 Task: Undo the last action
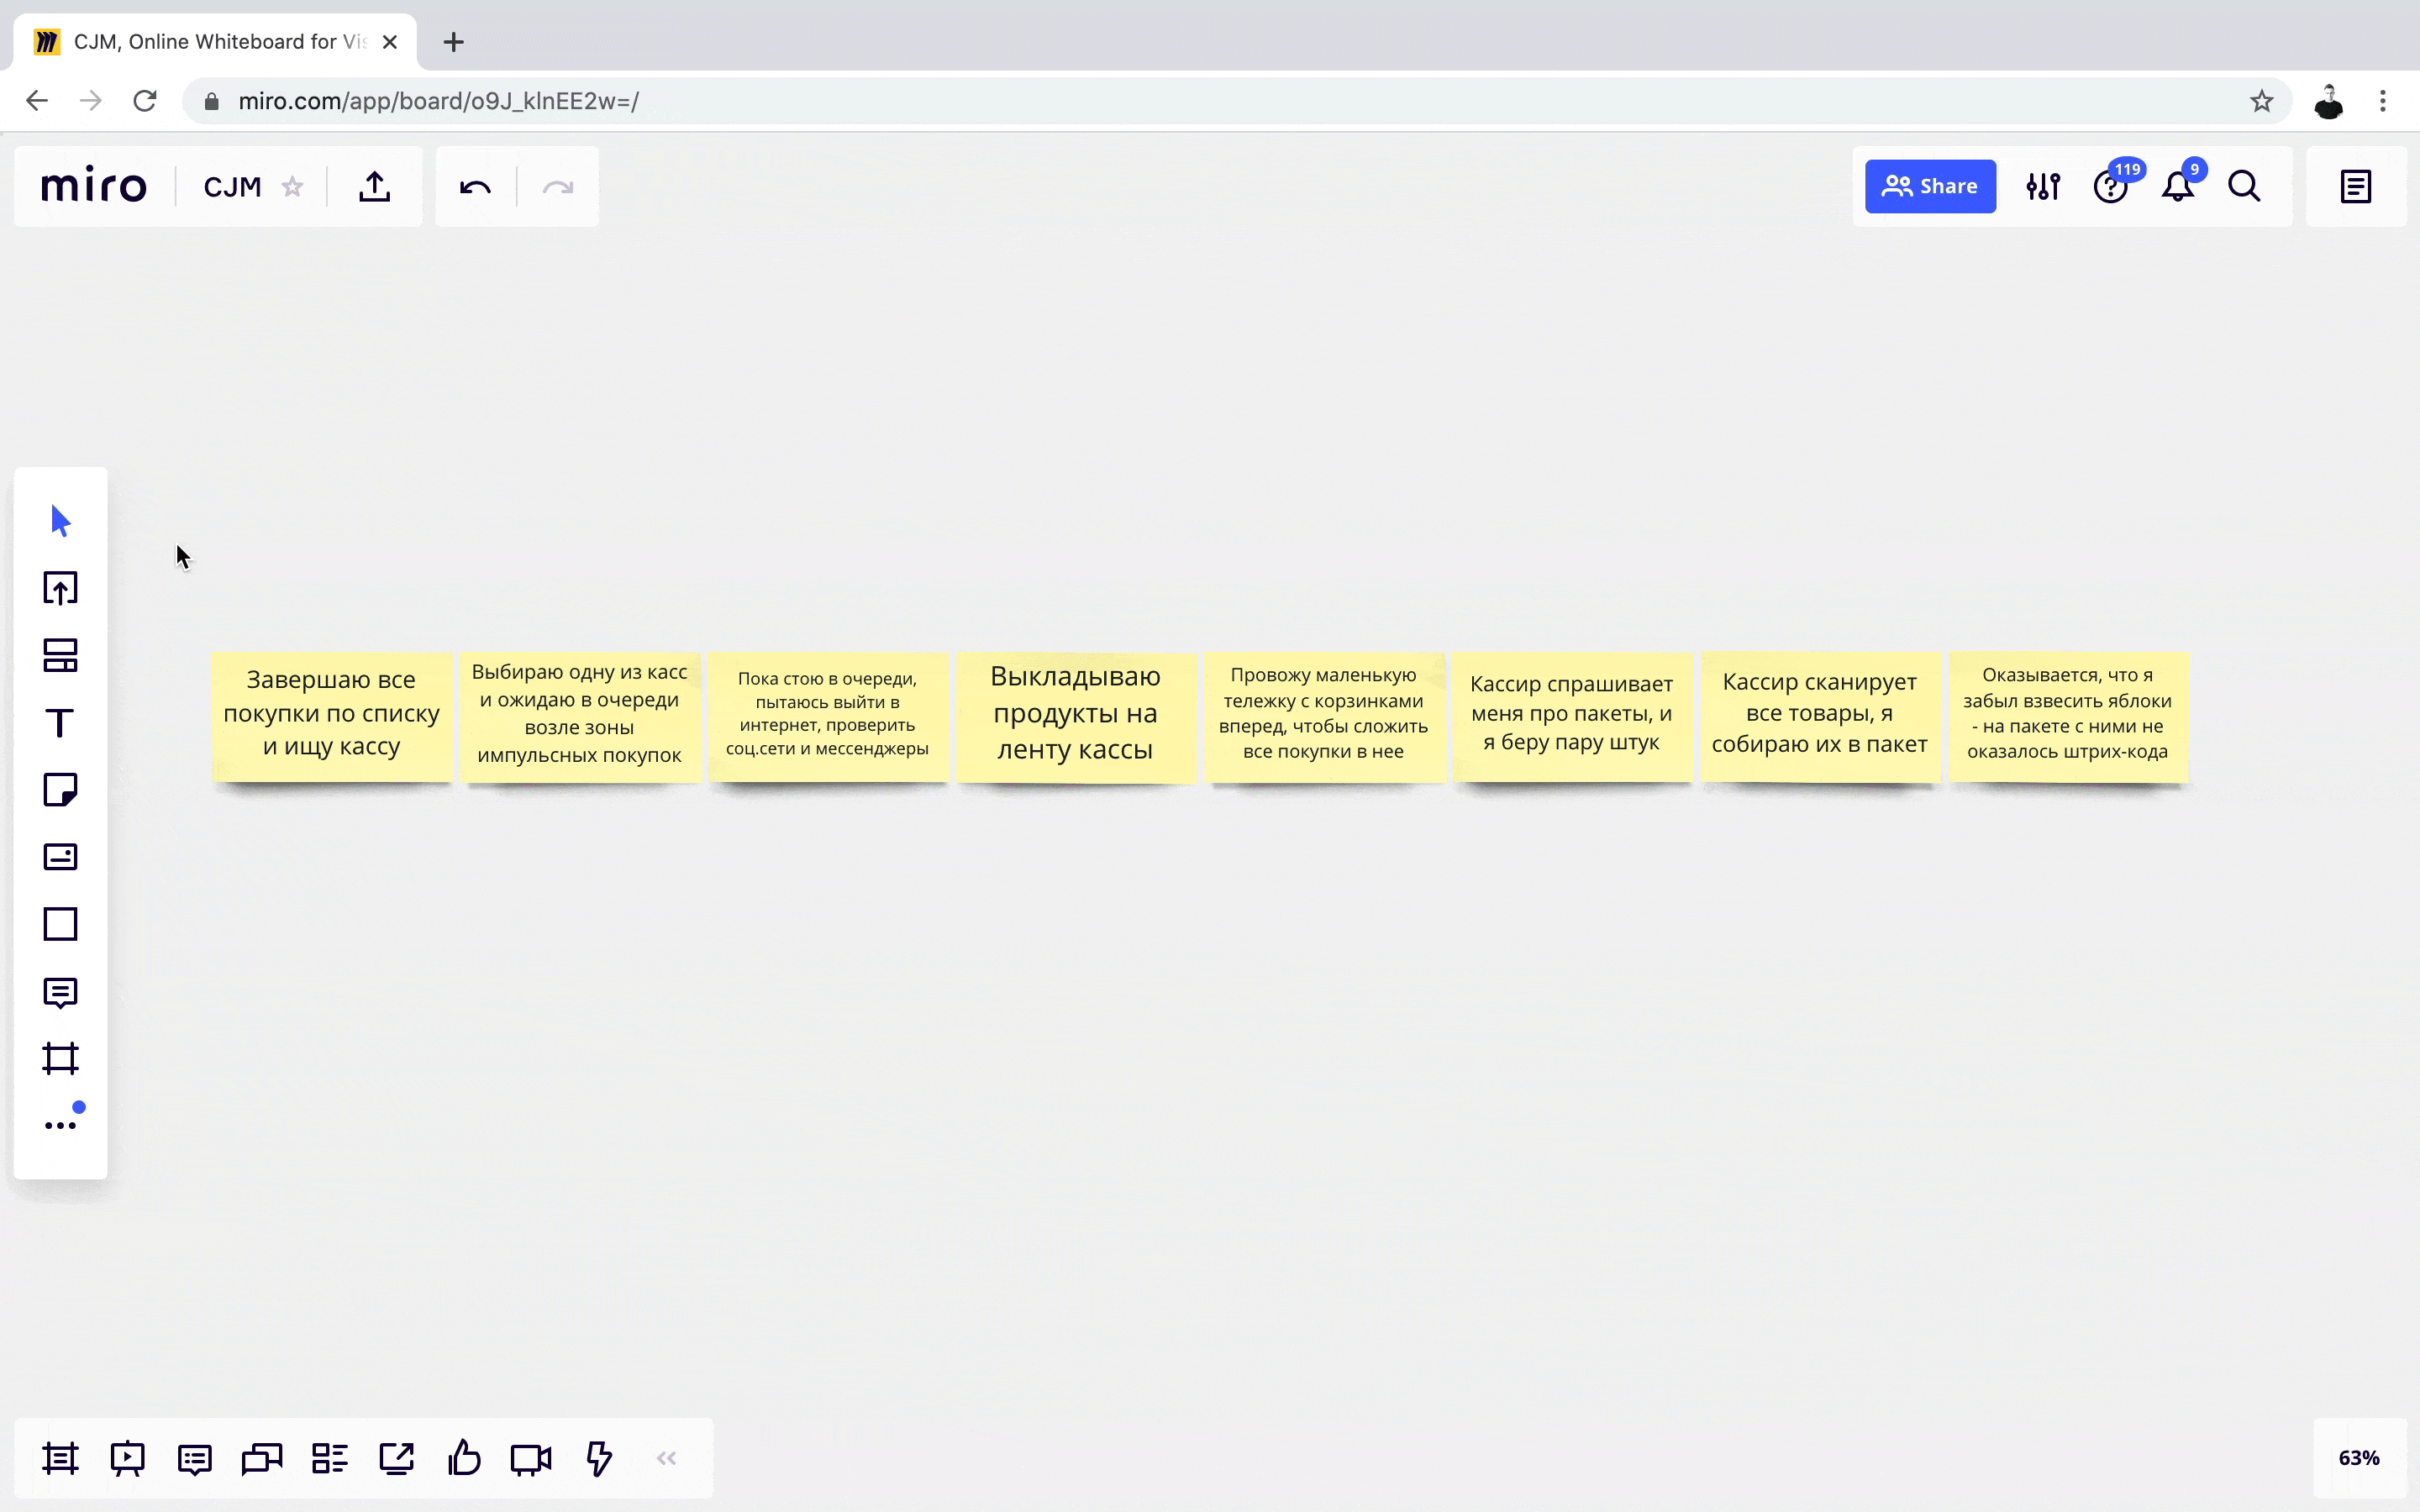(x=475, y=187)
